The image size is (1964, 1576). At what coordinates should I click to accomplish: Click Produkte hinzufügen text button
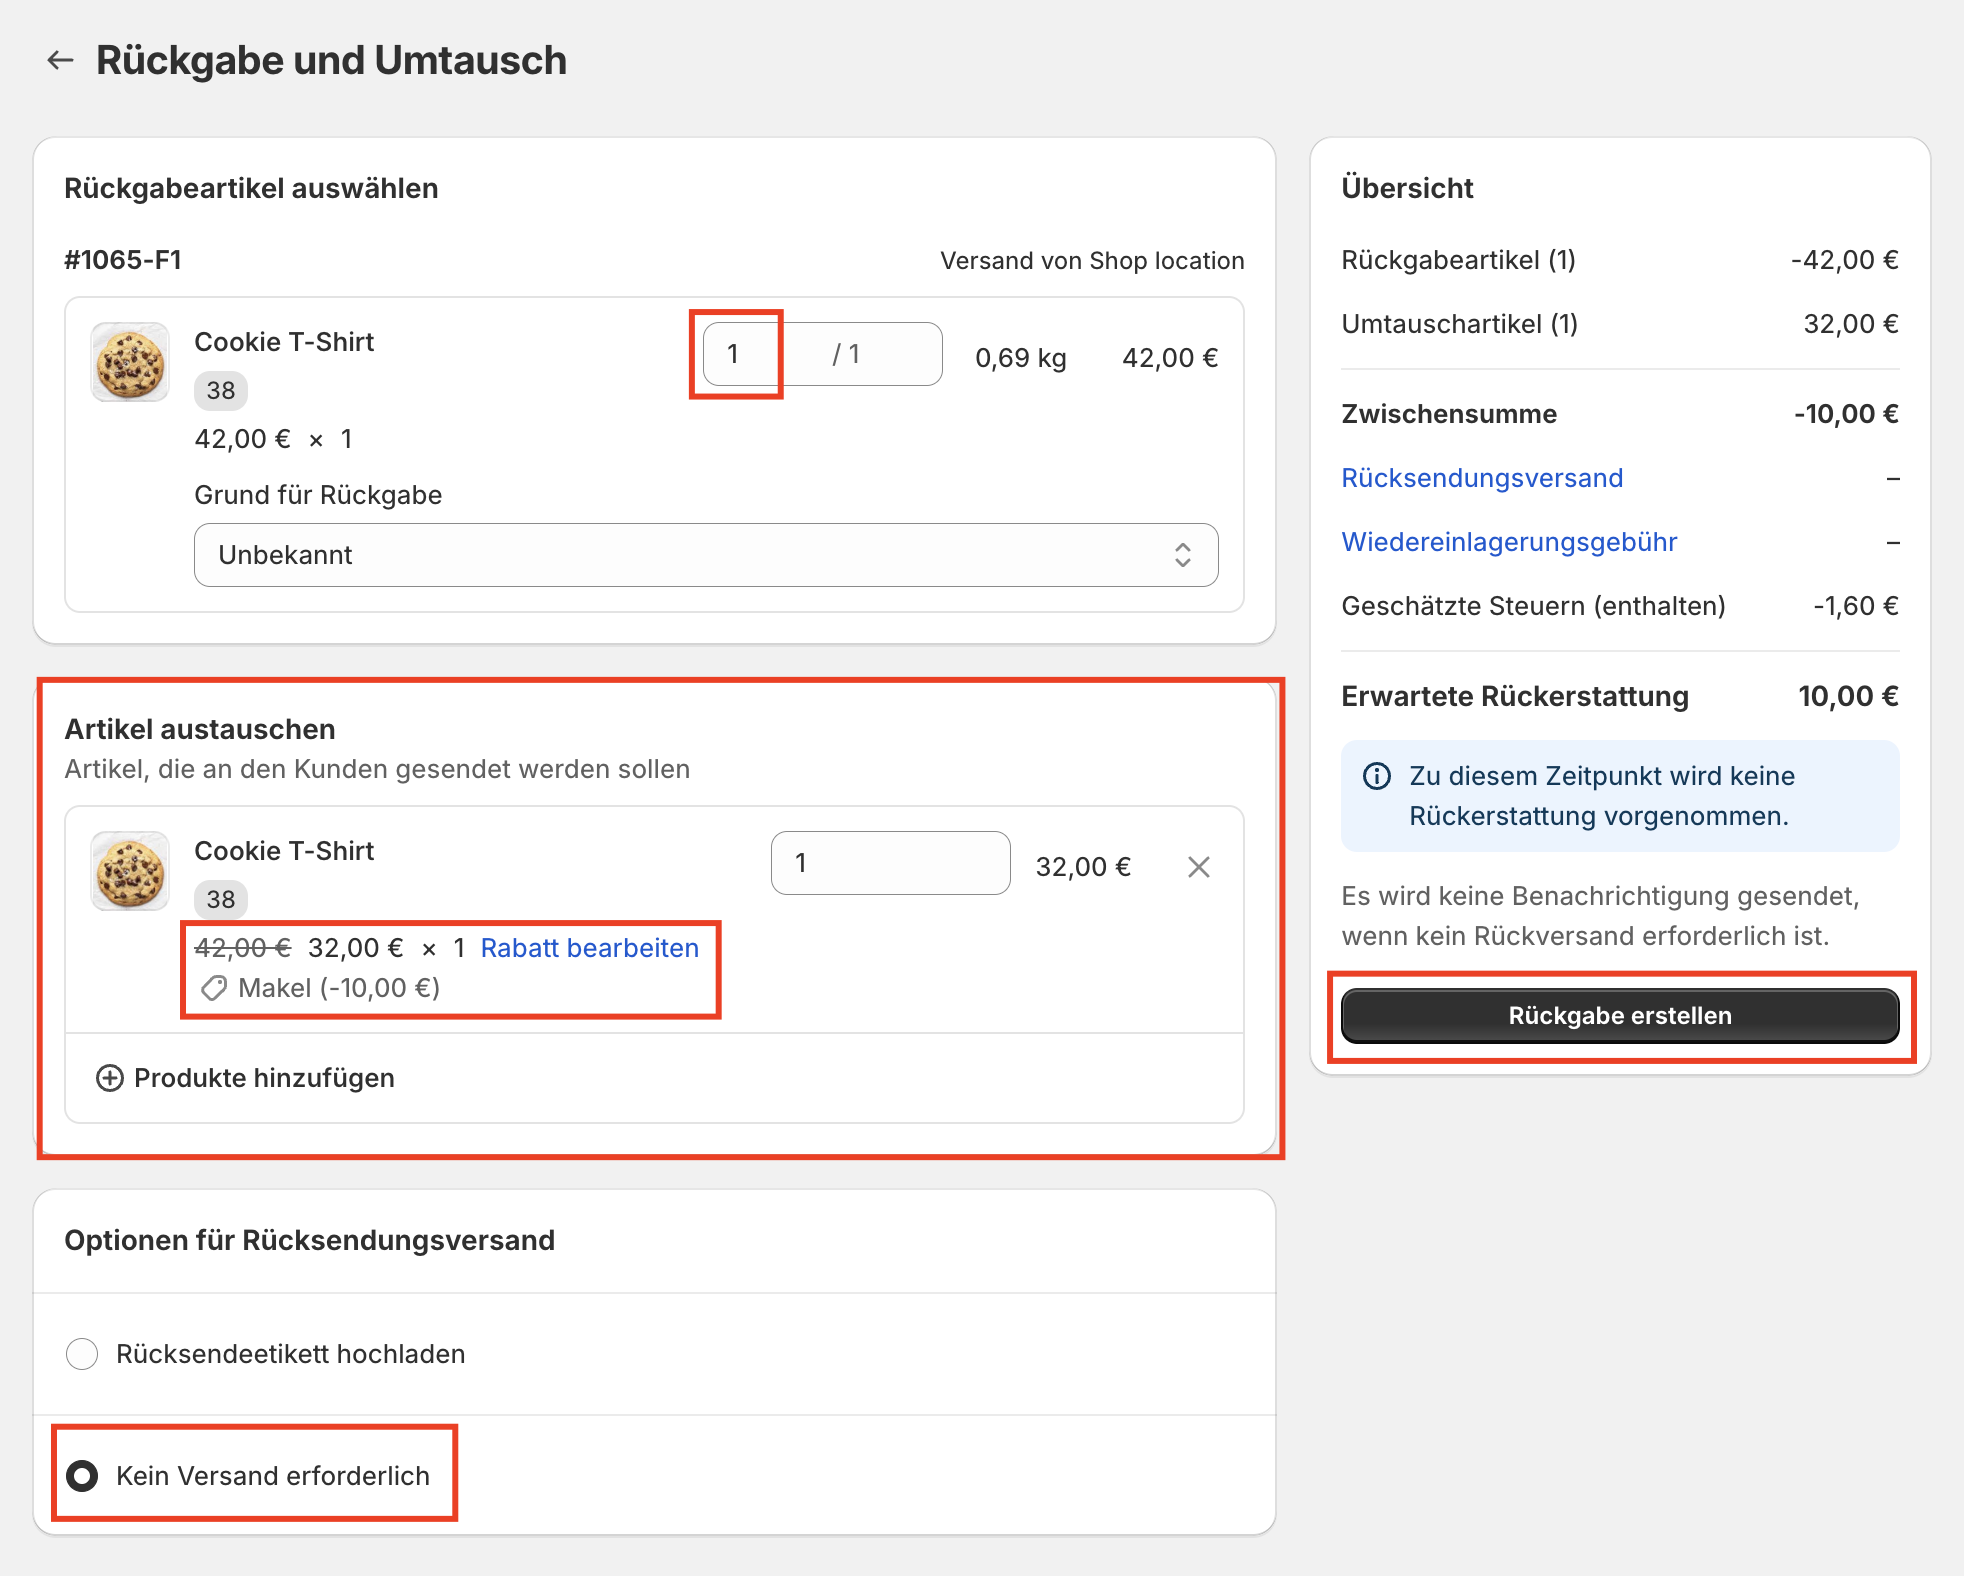coord(264,1078)
